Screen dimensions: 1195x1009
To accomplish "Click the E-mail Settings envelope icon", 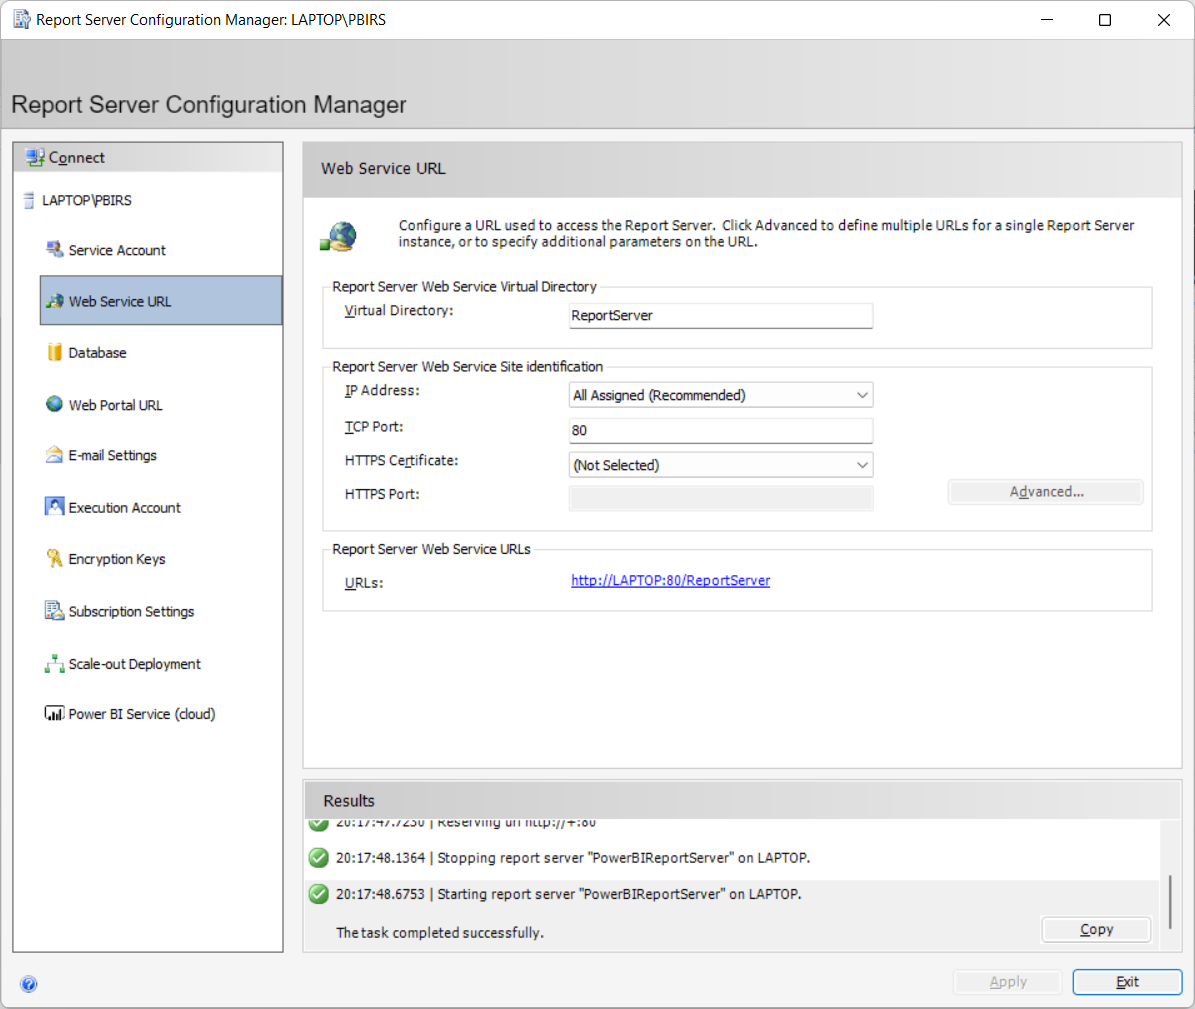I will click(x=54, y=455).
